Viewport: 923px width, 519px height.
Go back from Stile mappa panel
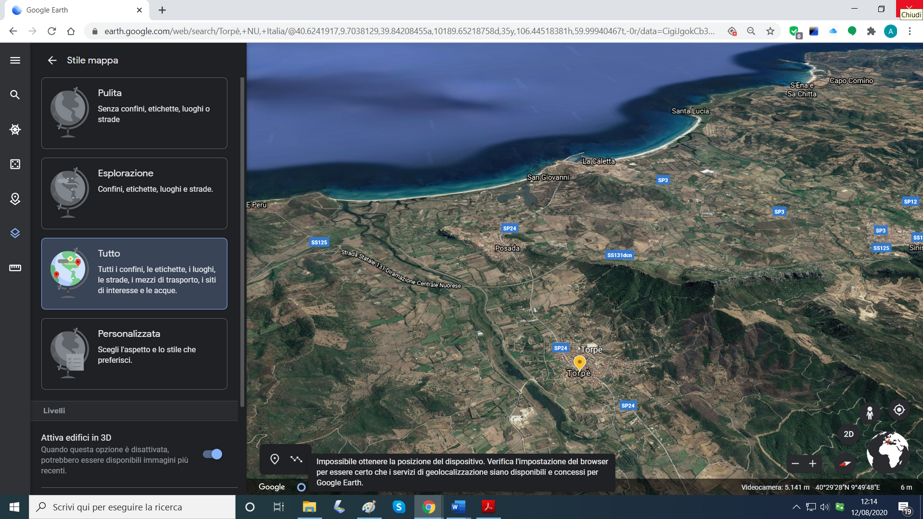click(52, 60)
